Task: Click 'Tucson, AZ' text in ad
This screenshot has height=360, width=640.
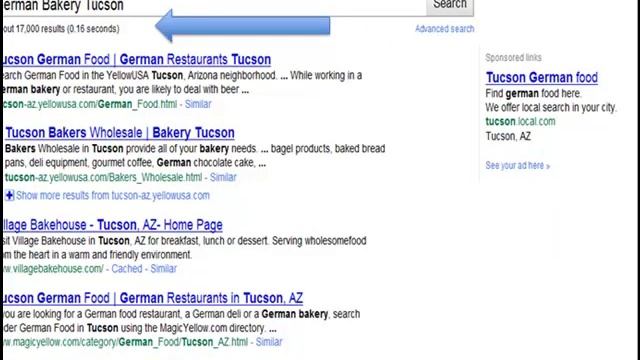Action: [508, 136]
